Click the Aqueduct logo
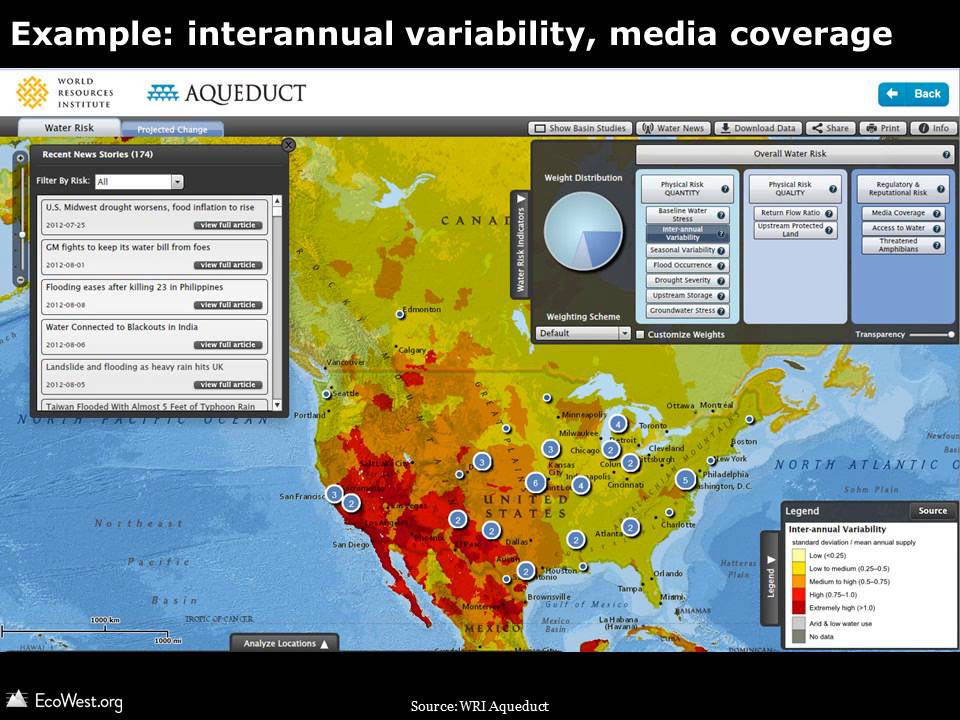Screen dimensions: 960x720 coord(227,93)
